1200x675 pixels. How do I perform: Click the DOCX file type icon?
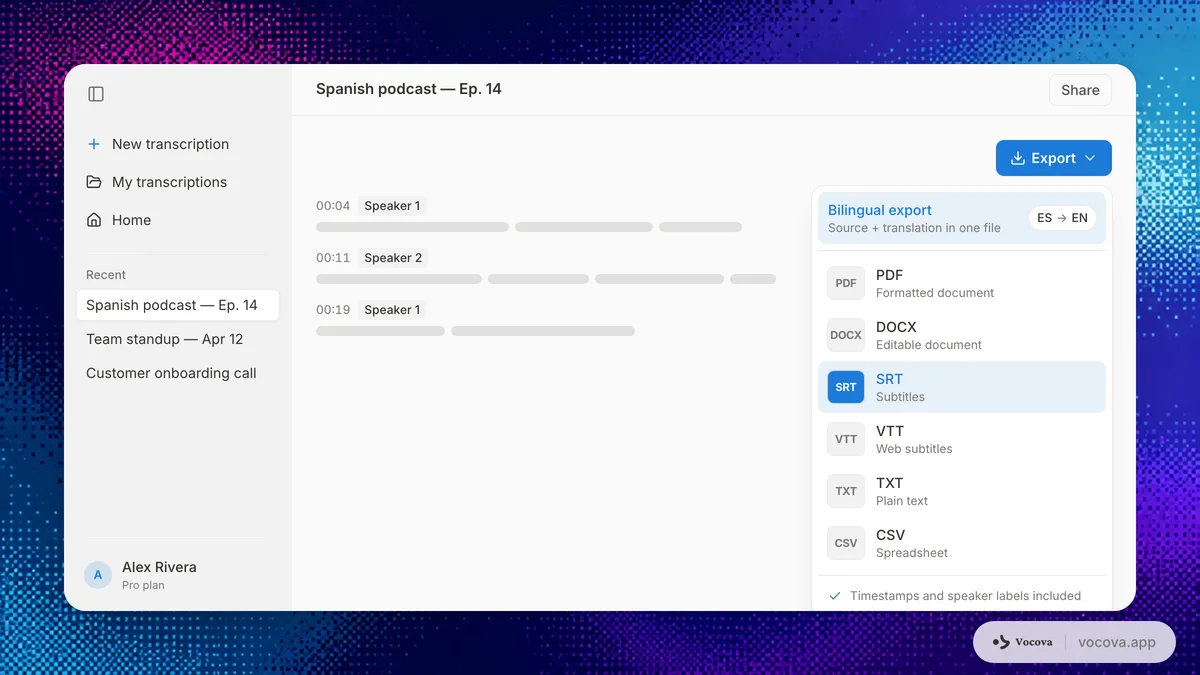846,335
